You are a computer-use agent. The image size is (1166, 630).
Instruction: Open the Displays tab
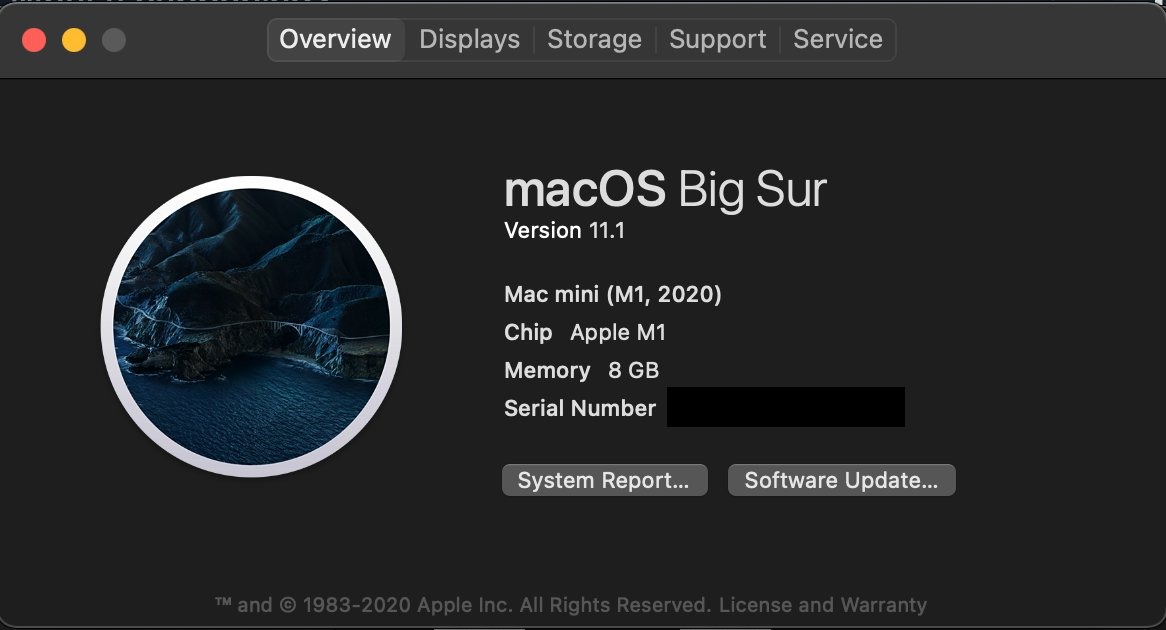(469, 39)
